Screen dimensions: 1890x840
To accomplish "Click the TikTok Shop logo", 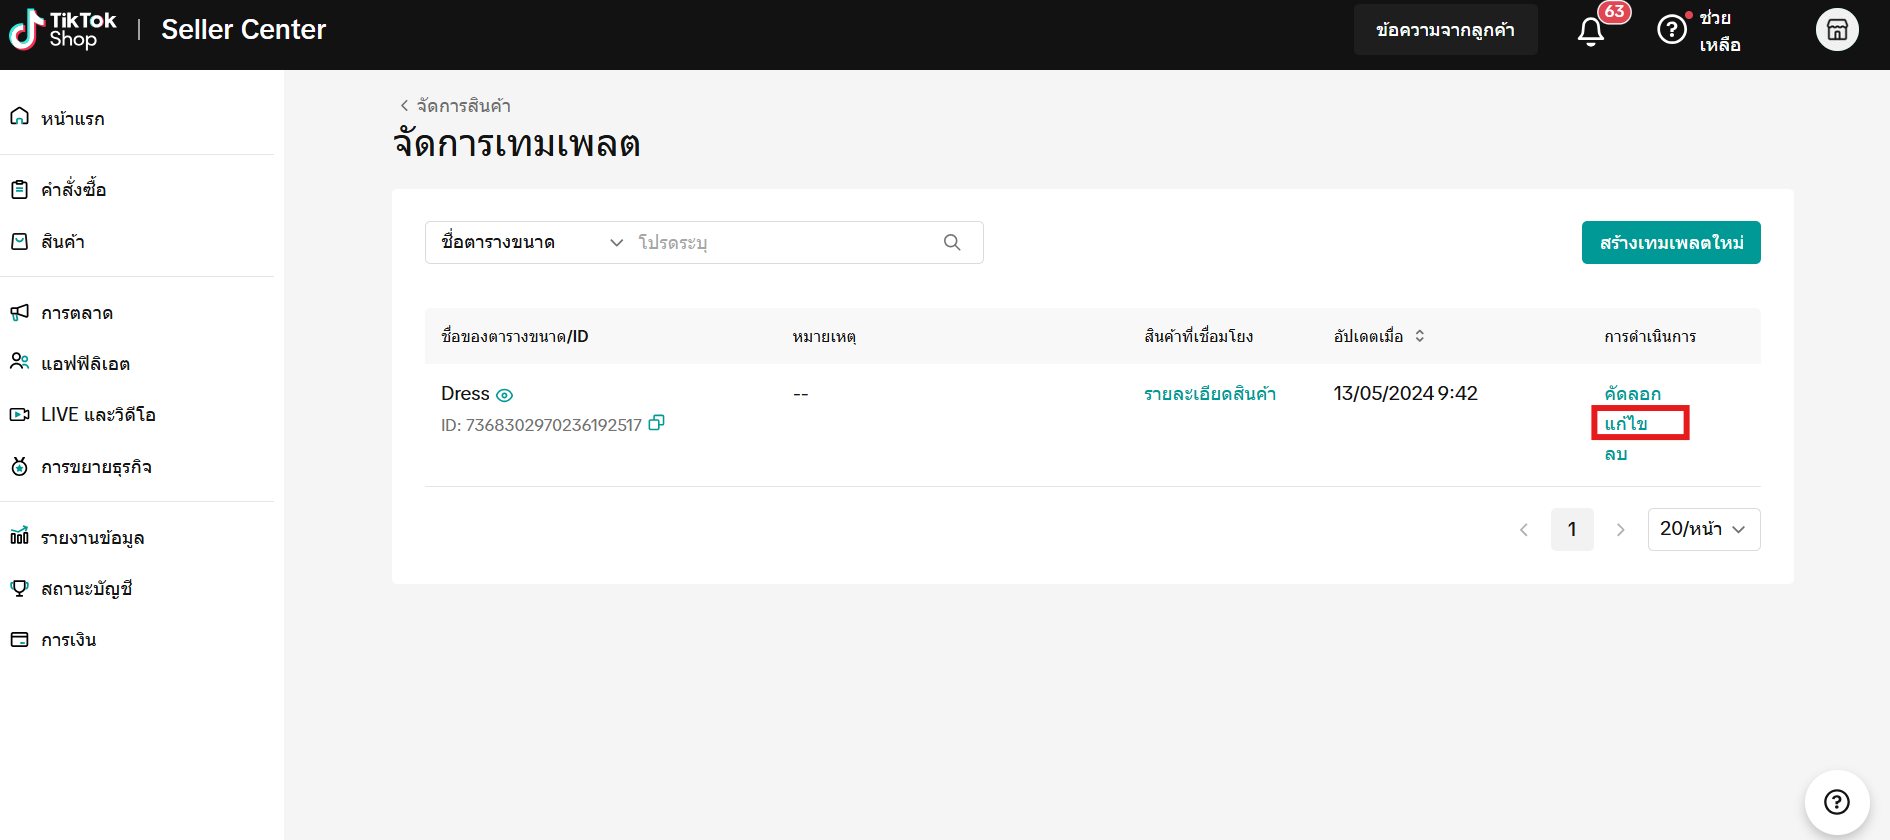I will [62, 30].
